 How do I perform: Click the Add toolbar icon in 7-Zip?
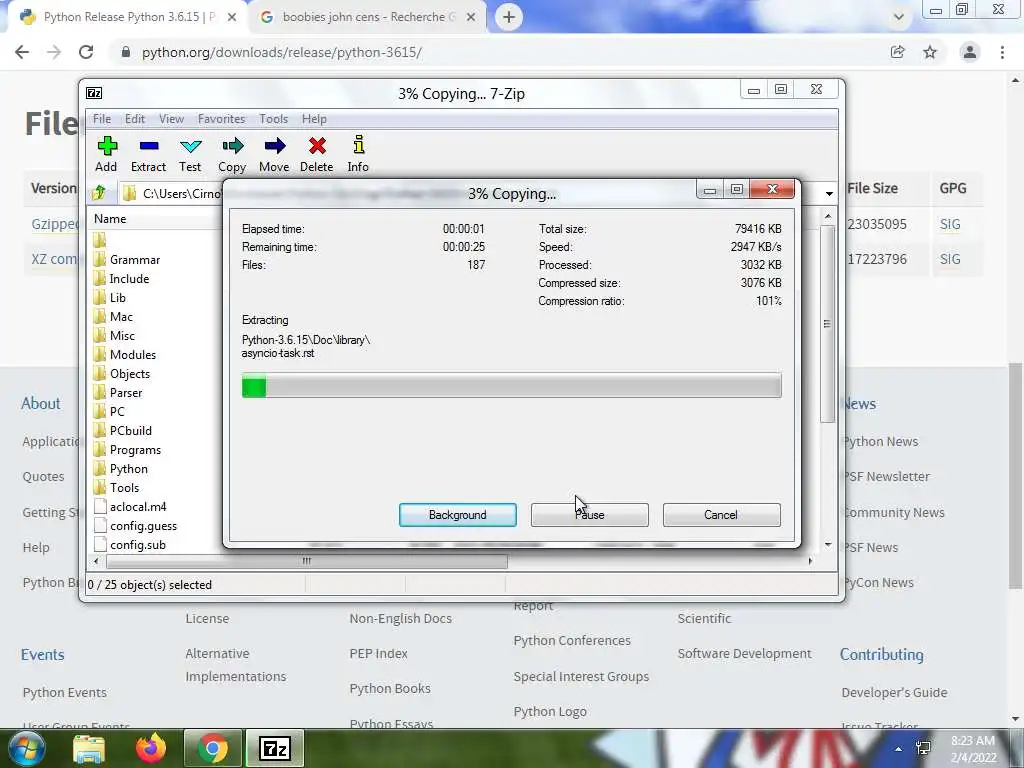pos(106,154)
